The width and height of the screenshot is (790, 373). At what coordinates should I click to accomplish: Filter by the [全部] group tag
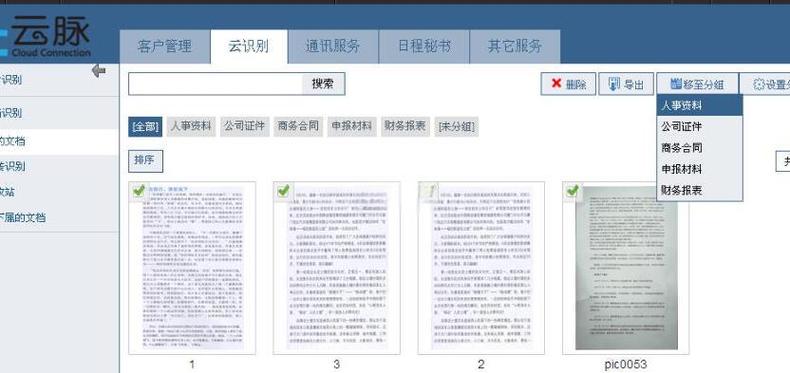click(x=145, y=127)
